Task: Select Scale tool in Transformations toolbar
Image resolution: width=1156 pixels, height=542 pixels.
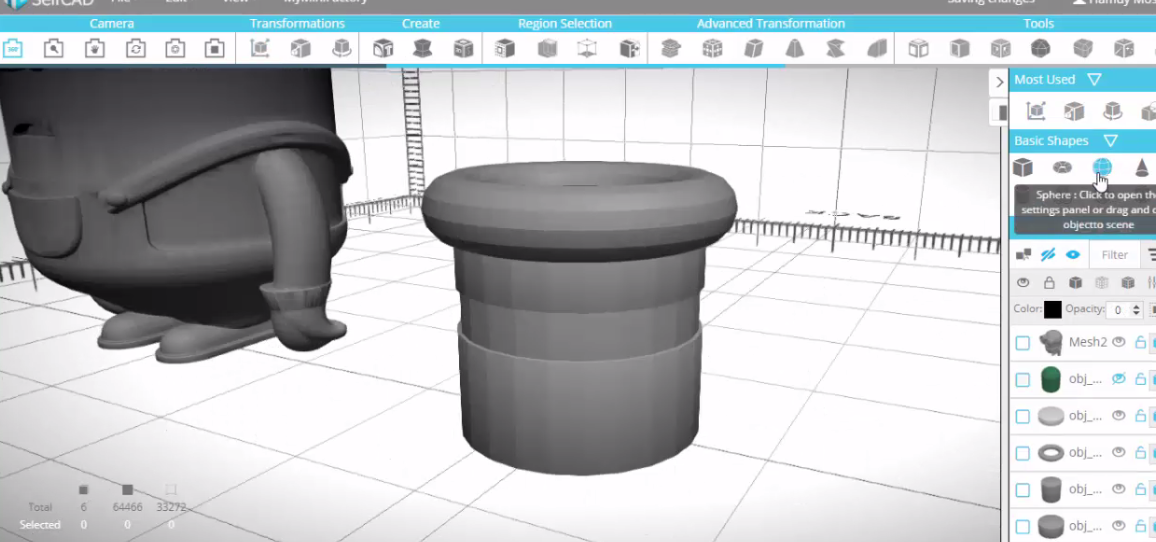Action: [300, 49]
